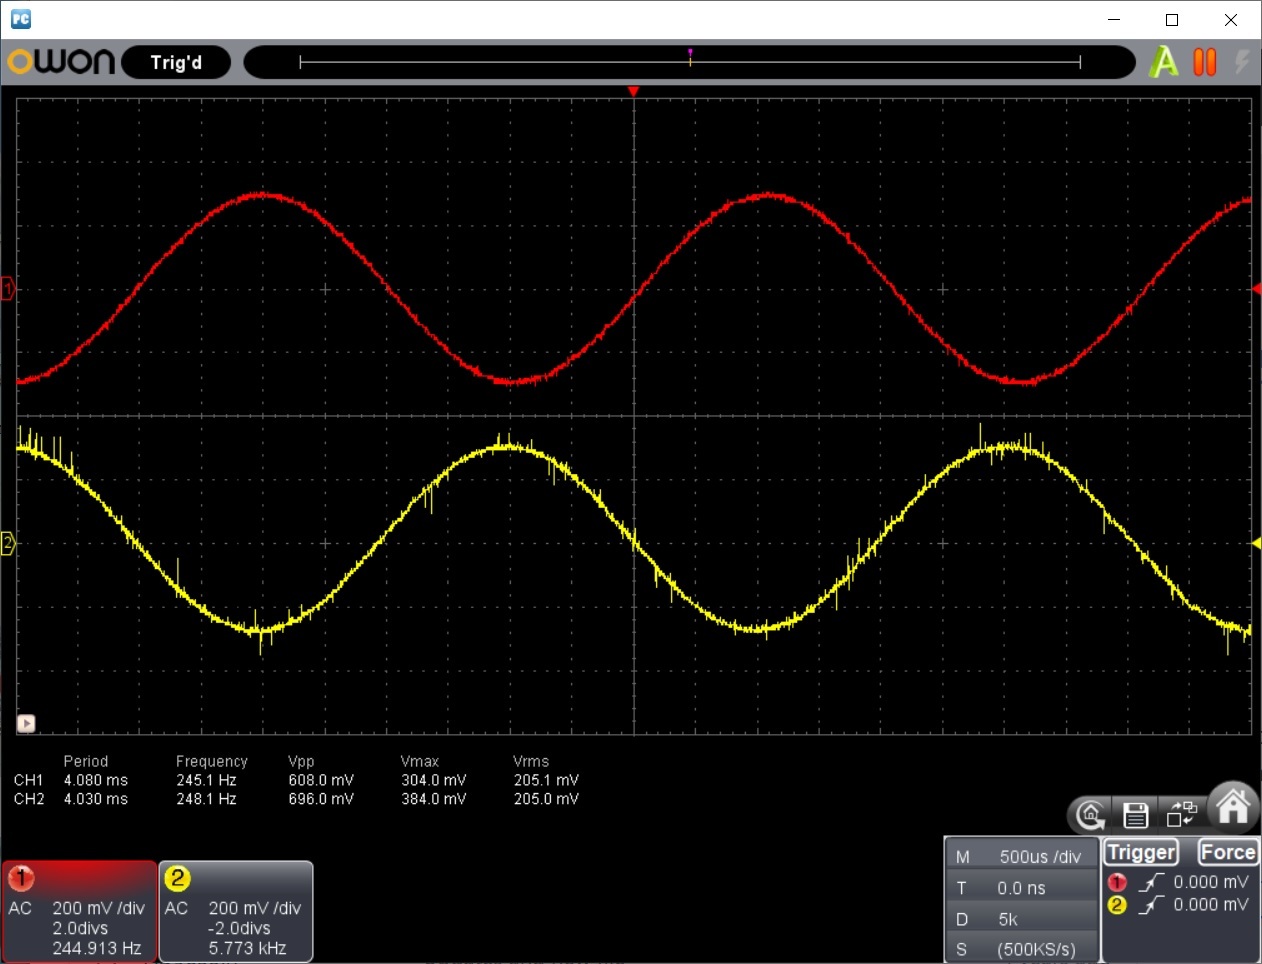The image size is (1262, 964).
Task: Click the default setup home-refresh icon
Action: (x=1090, y=815)
